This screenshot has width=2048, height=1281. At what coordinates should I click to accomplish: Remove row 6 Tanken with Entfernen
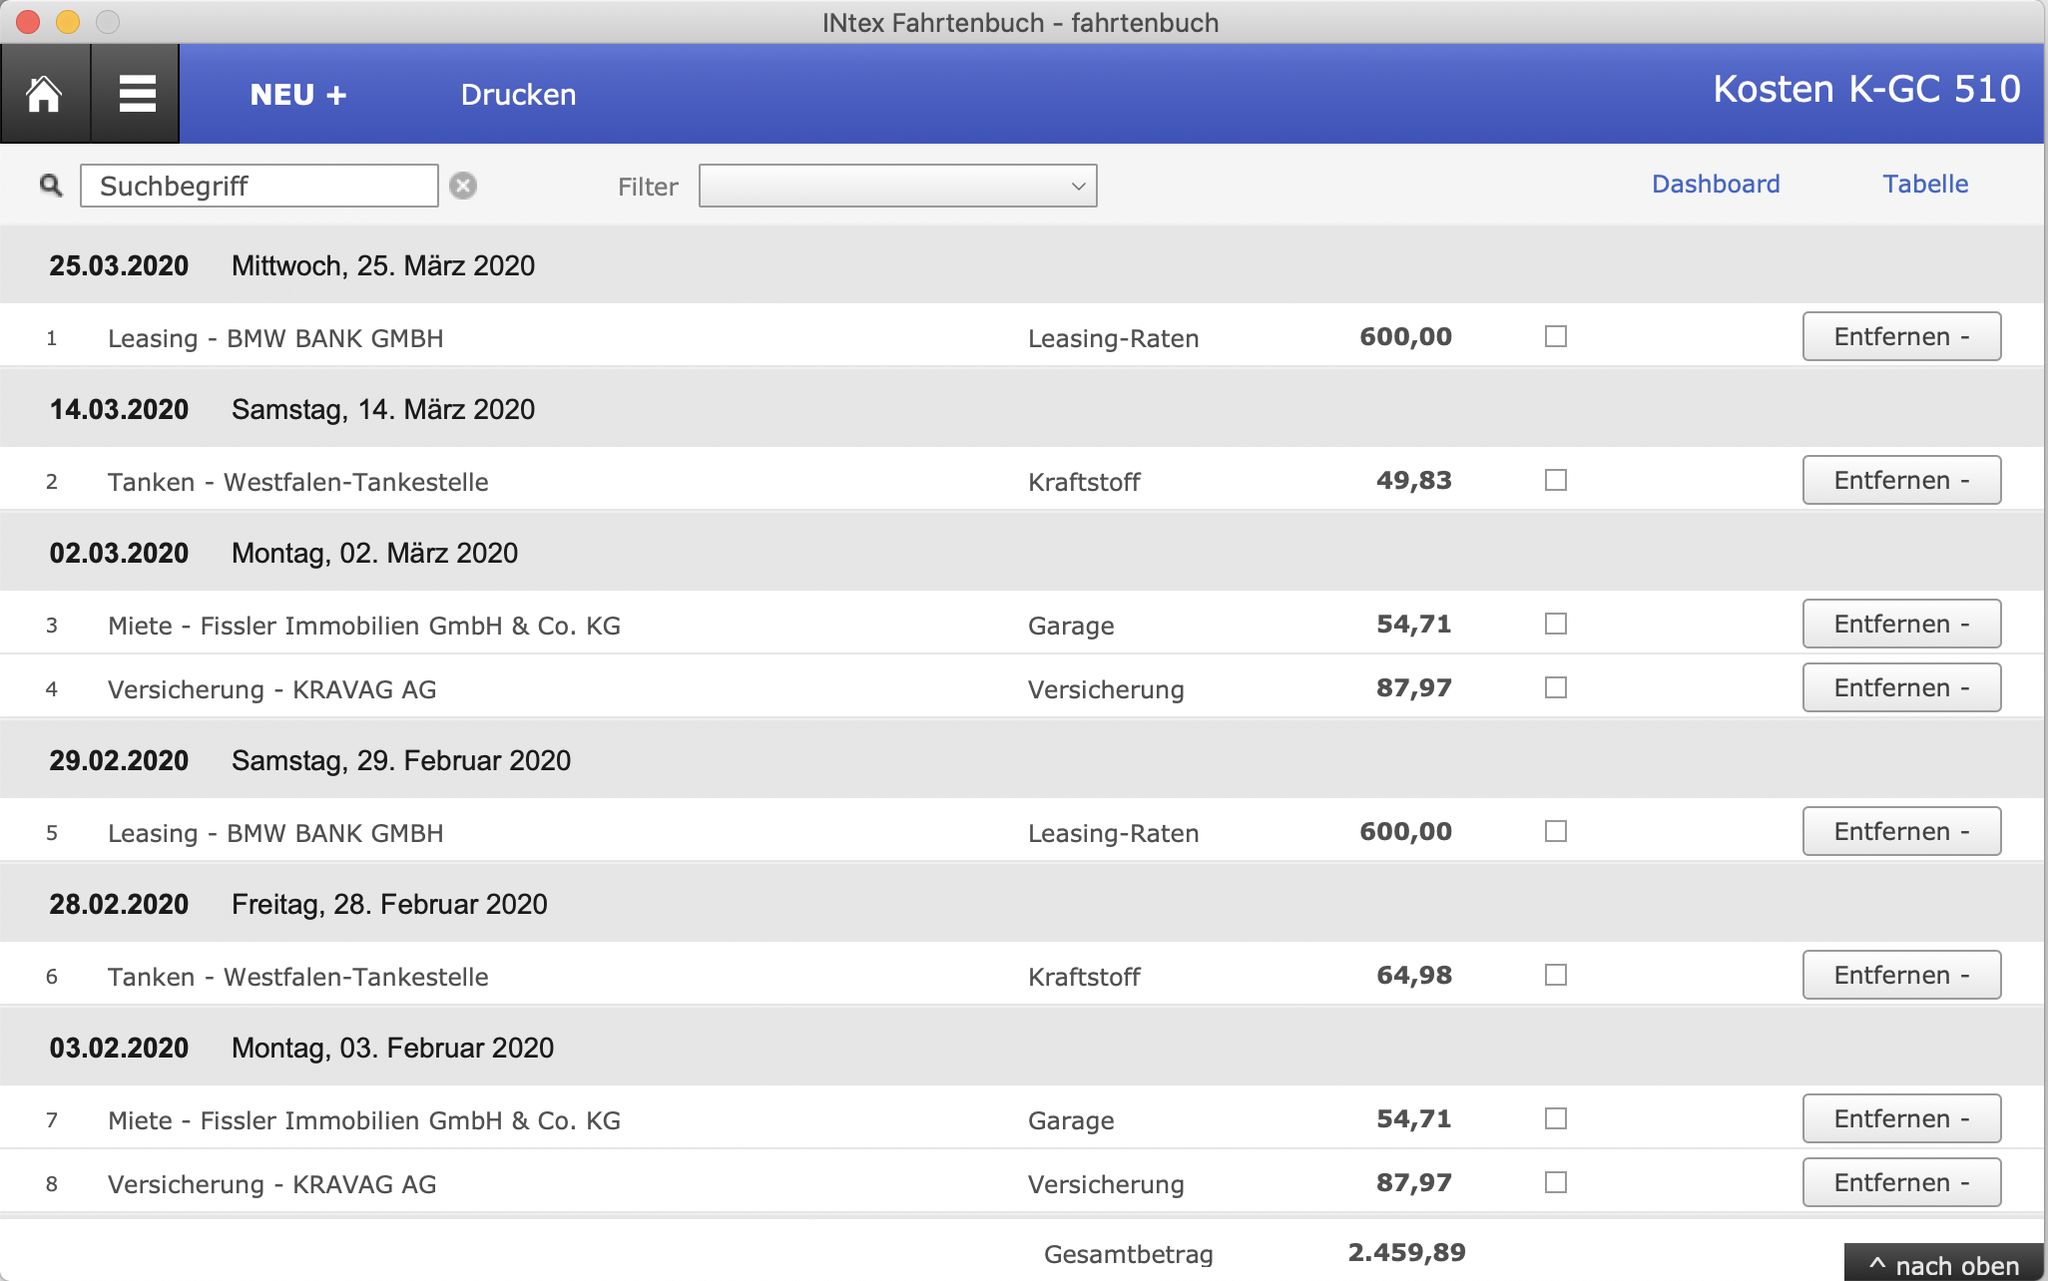pos(1901,975)
